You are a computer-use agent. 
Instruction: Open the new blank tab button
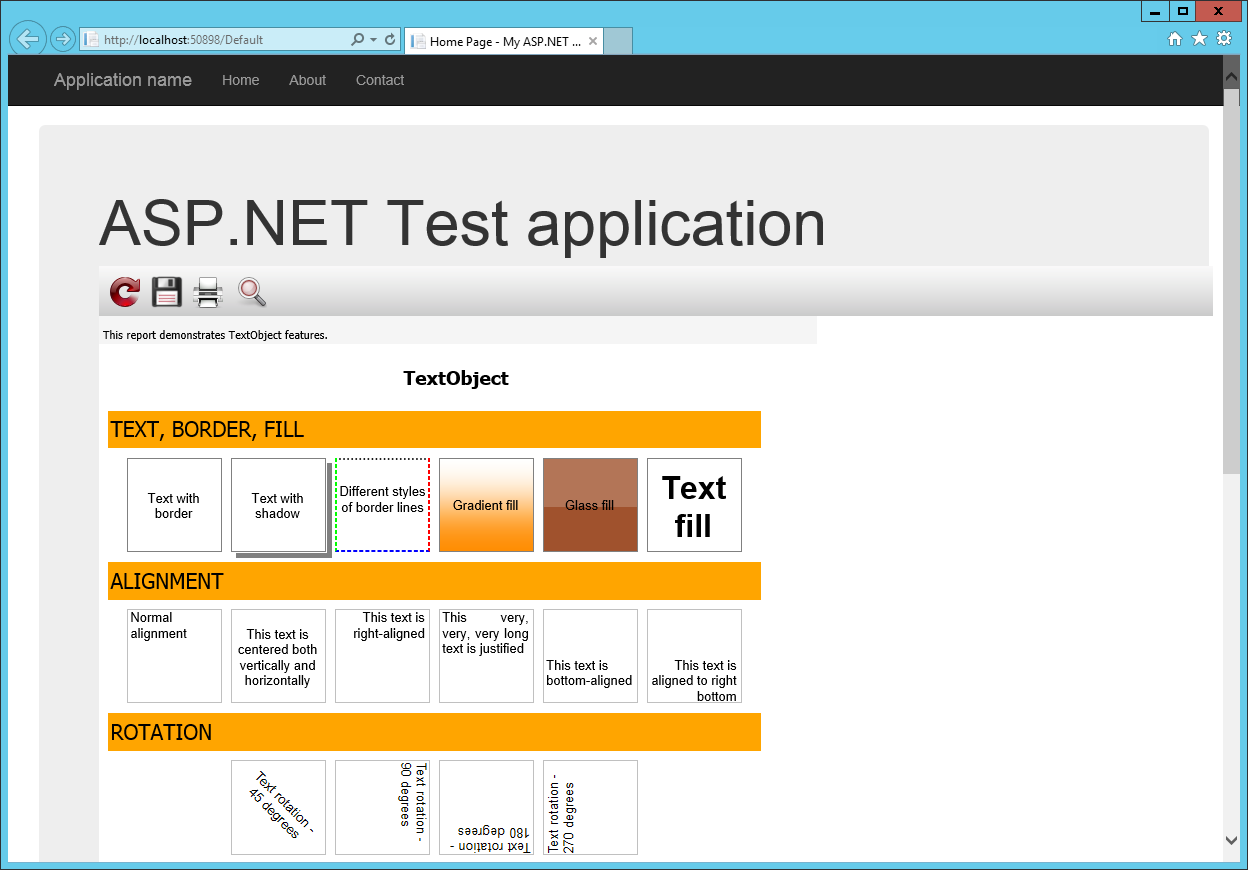point(618,41)
